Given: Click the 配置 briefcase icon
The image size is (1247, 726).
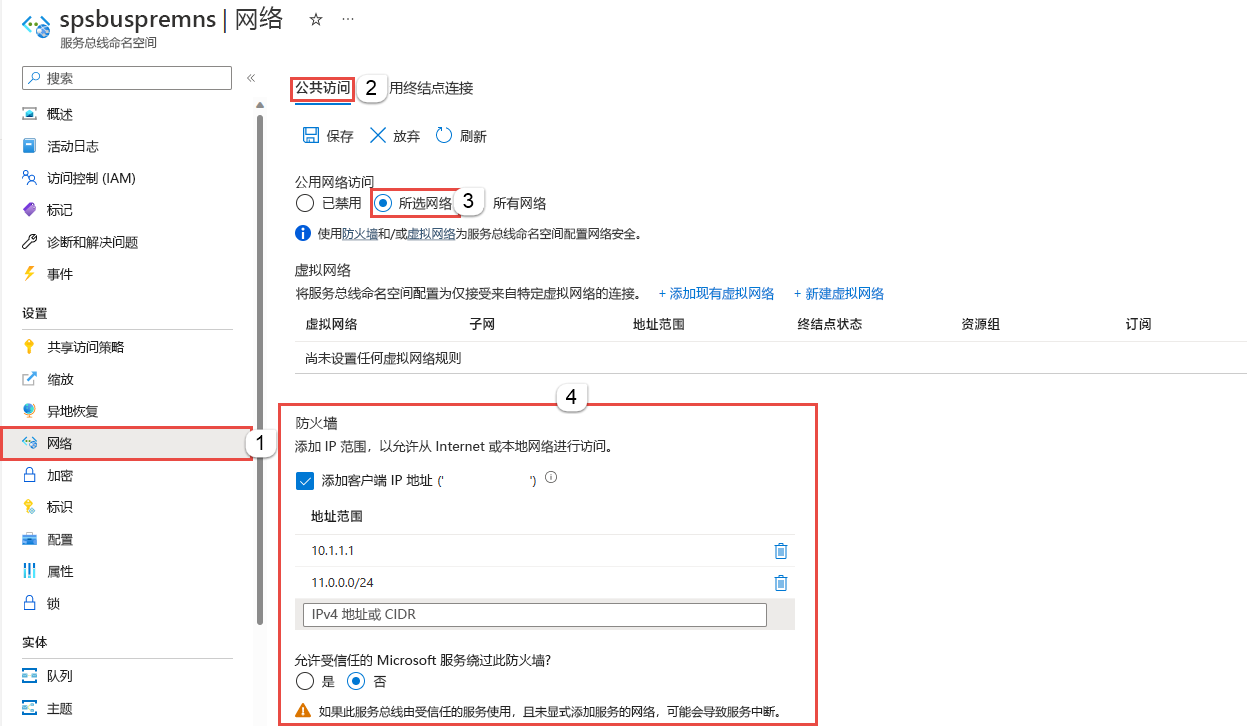Looking at the screenshot, I should point(29,539).
